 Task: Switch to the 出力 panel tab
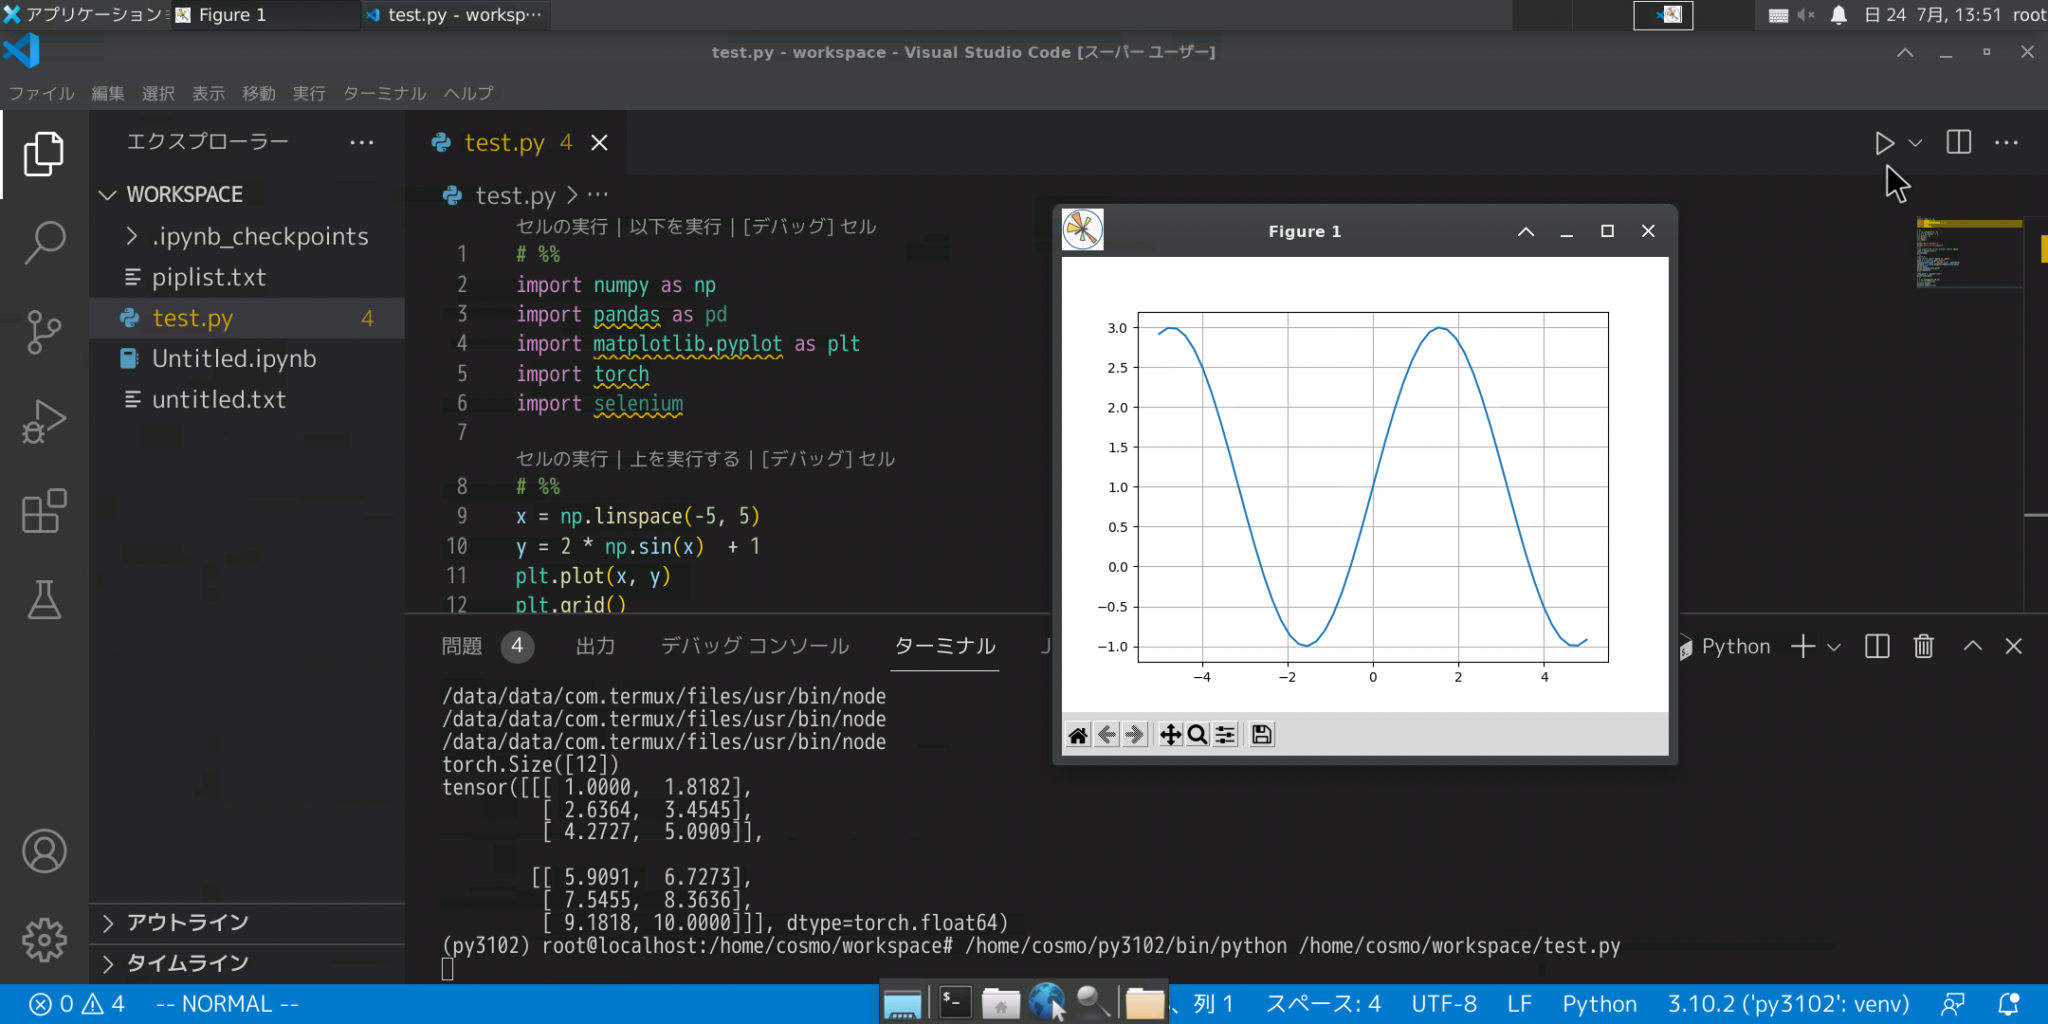(595, 646)
